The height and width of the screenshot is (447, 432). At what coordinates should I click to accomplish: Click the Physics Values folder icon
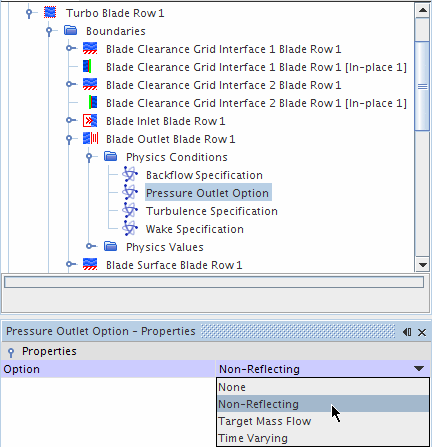coord(111,247)
